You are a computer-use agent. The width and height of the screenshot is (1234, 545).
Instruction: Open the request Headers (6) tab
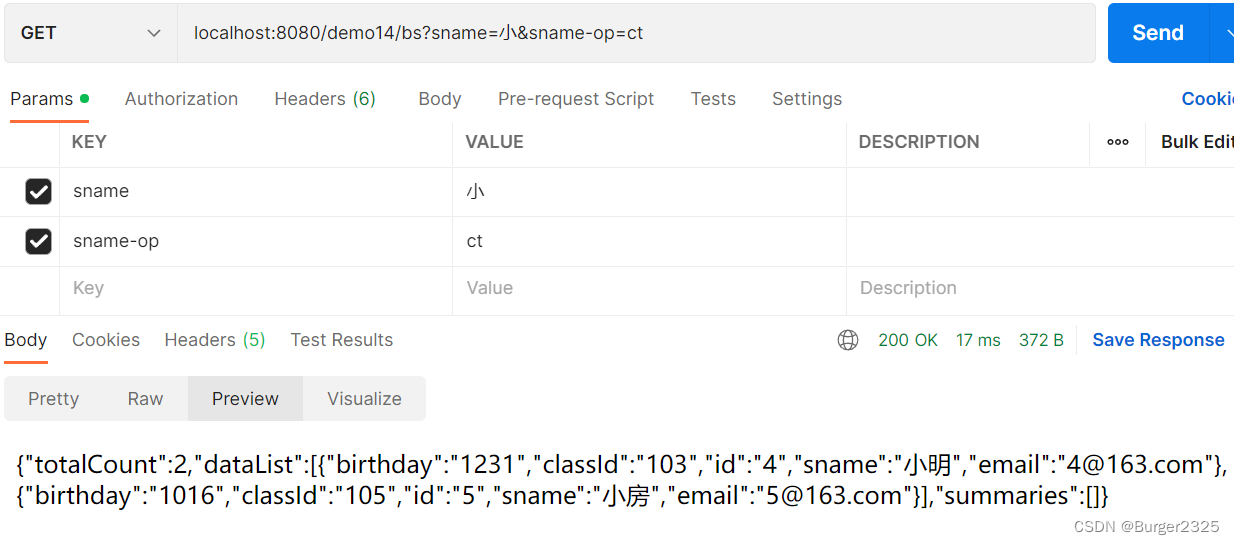(x=325, y=99)
